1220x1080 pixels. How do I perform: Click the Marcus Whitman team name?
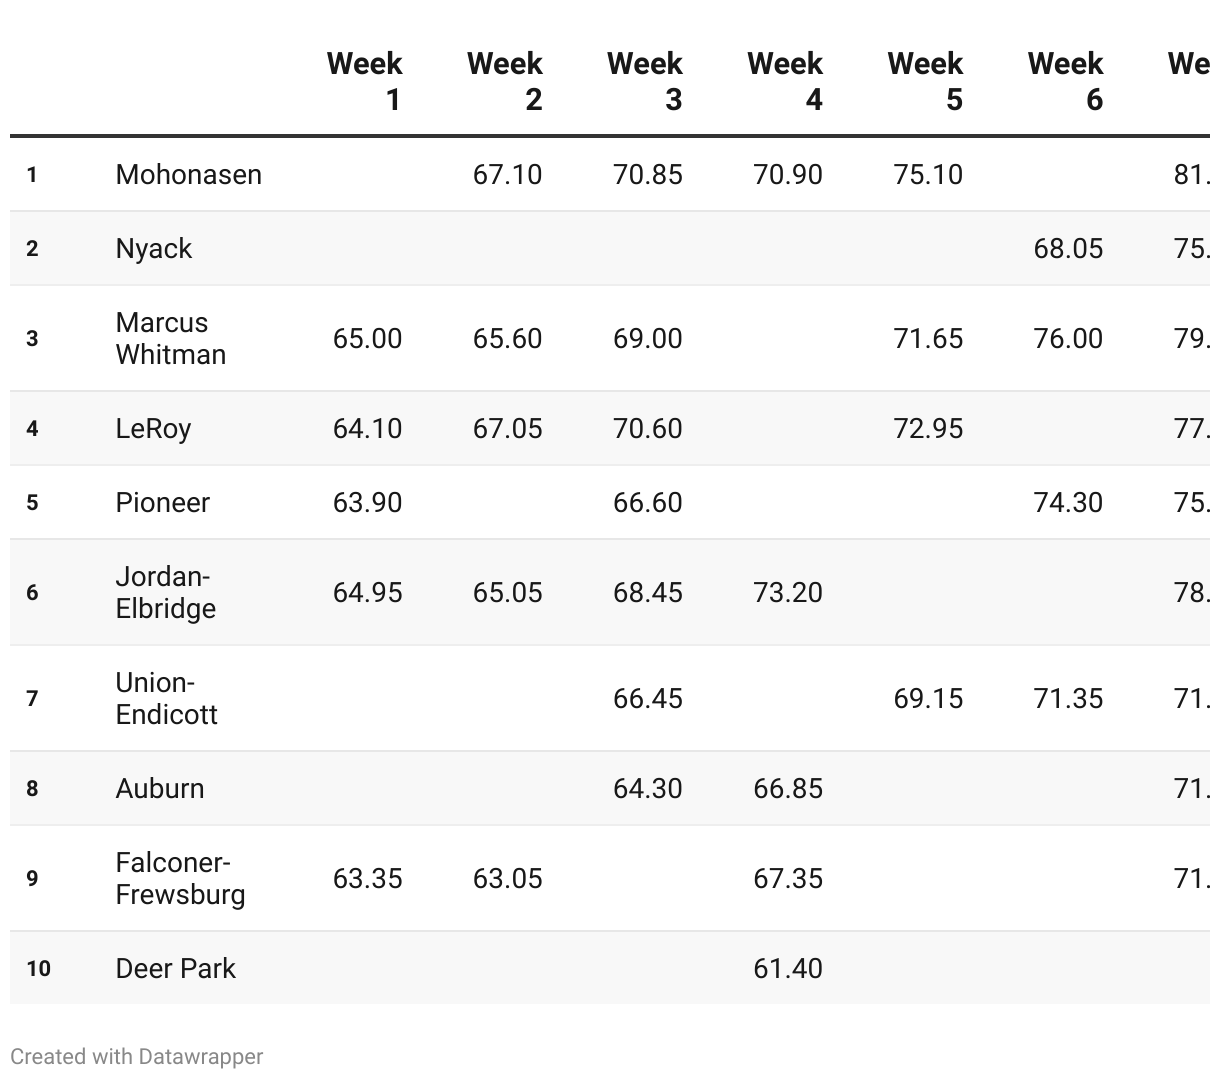pos(171,338)
